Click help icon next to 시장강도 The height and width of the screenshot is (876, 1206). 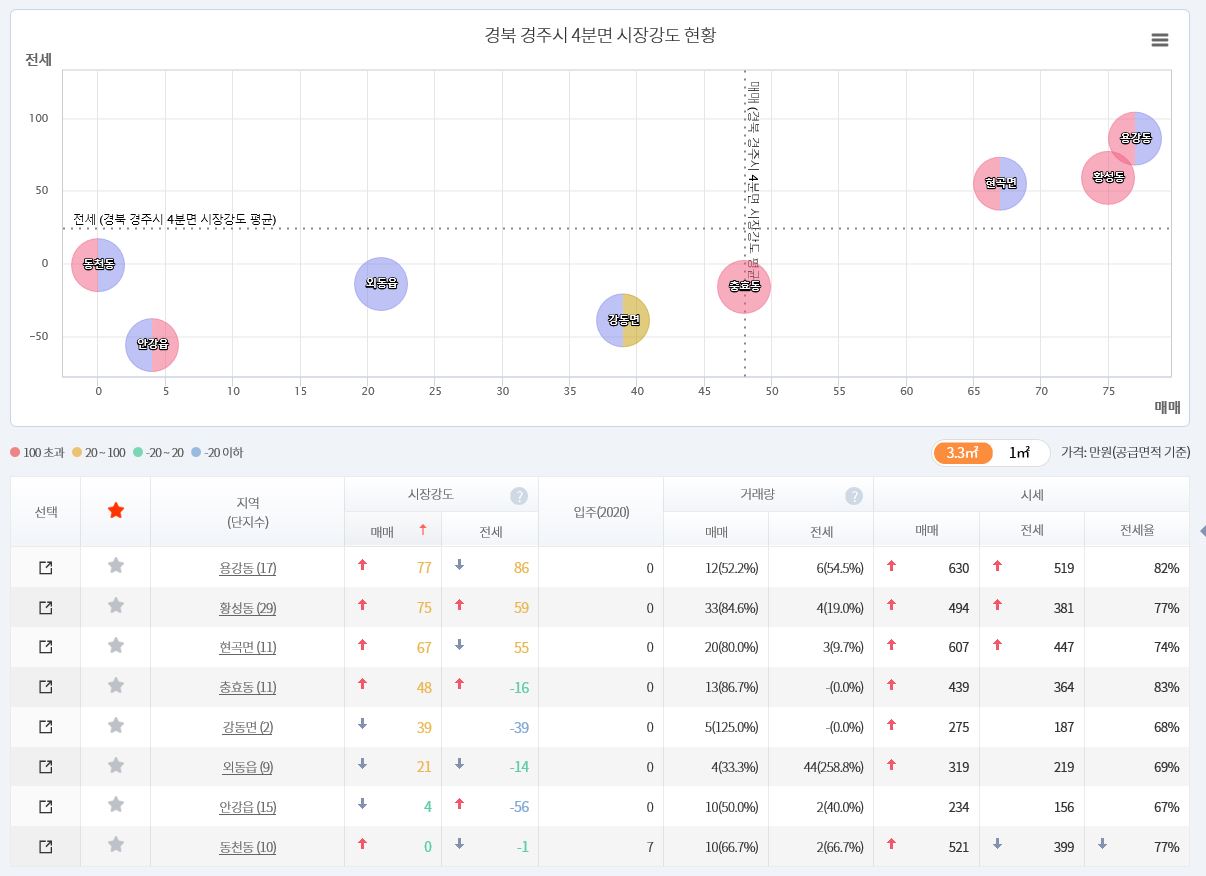click(519, 496)
